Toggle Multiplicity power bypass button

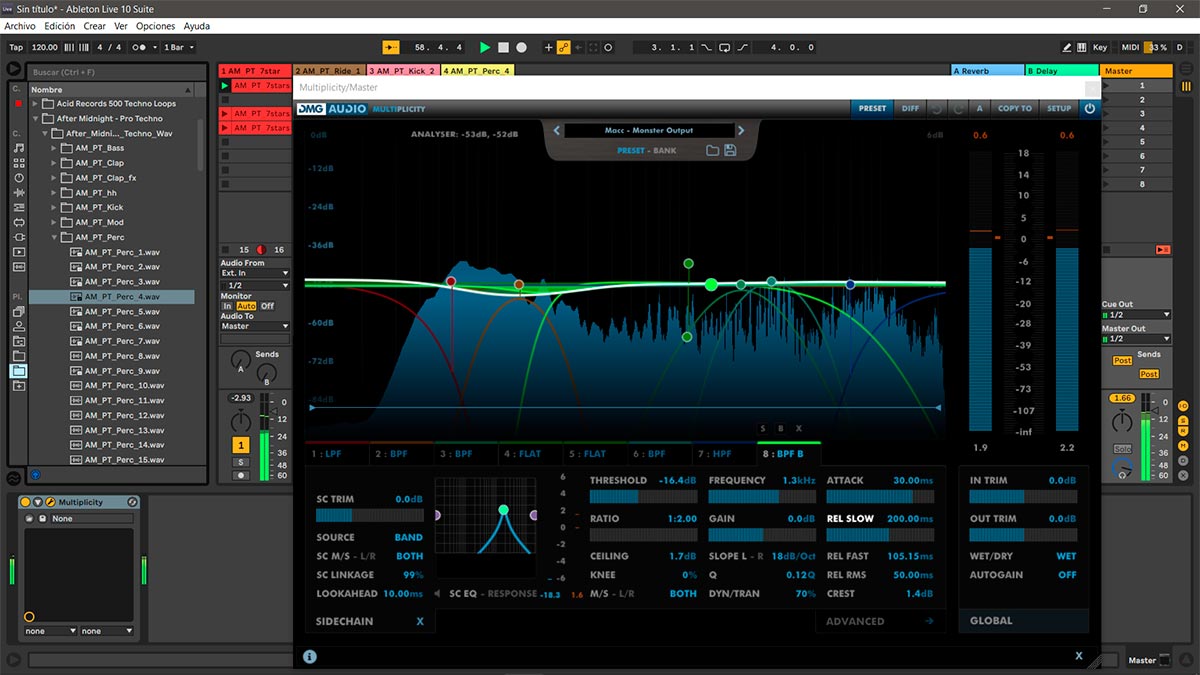[x=1089, y=108]
